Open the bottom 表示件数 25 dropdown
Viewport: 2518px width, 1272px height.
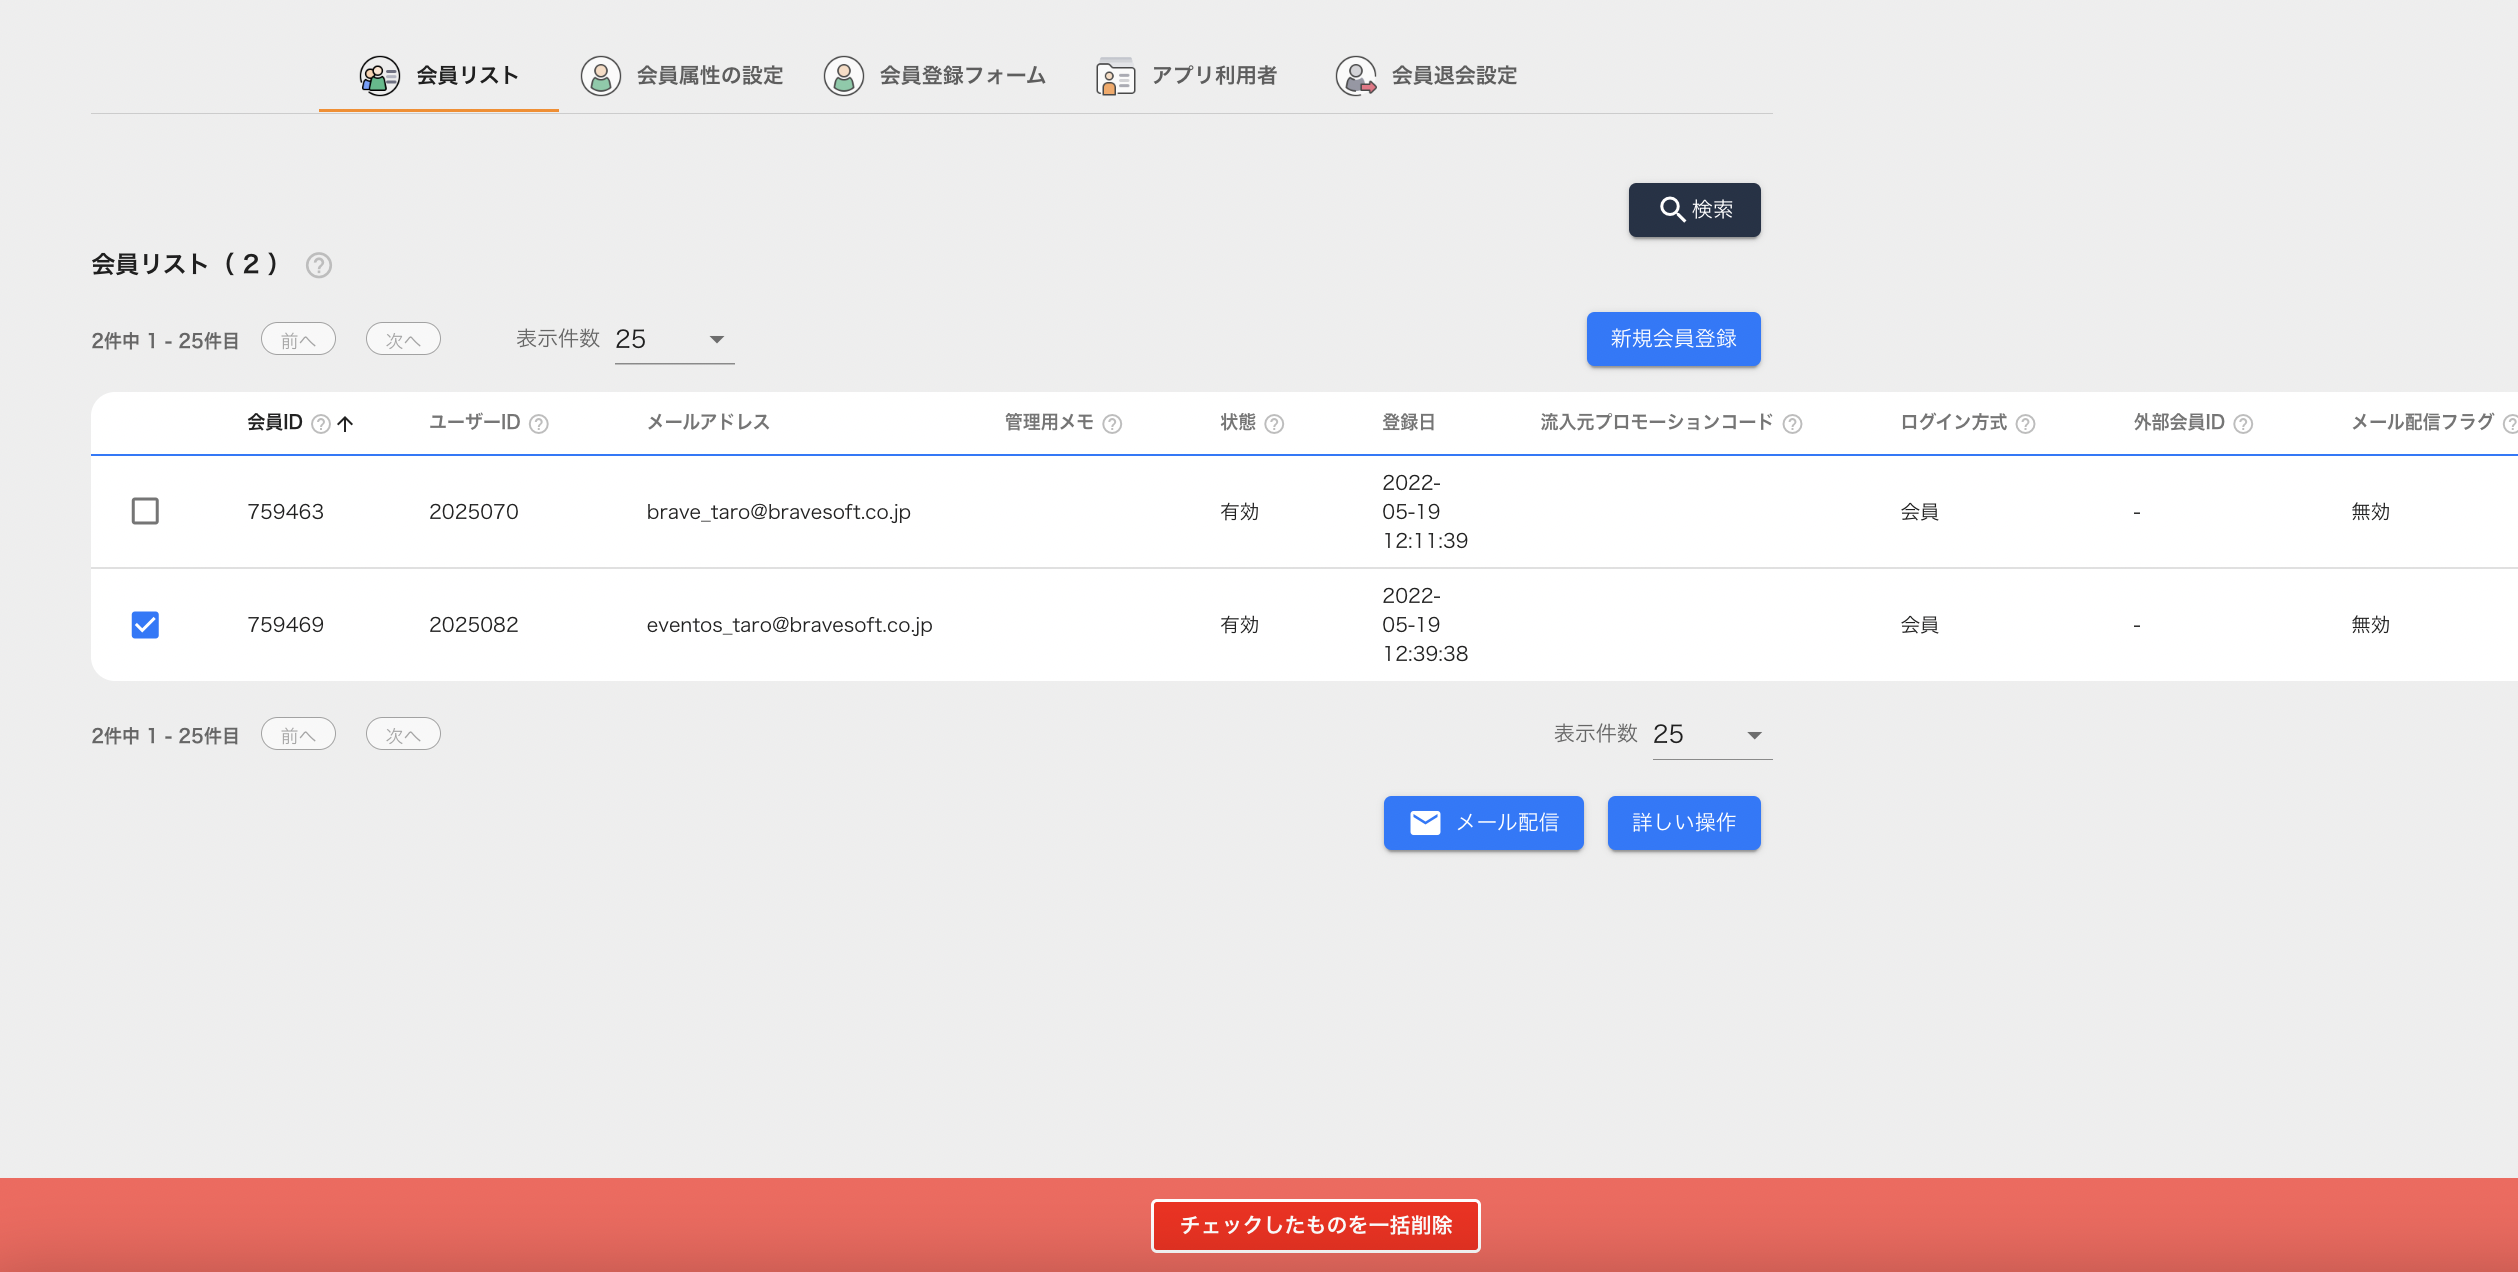(1713, 735)
